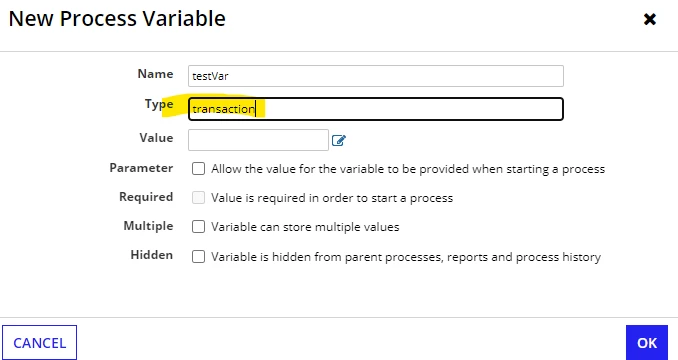Click the OK button
Image resolution: width=678 pixels, height=360 pixels.
coord(647,343)
